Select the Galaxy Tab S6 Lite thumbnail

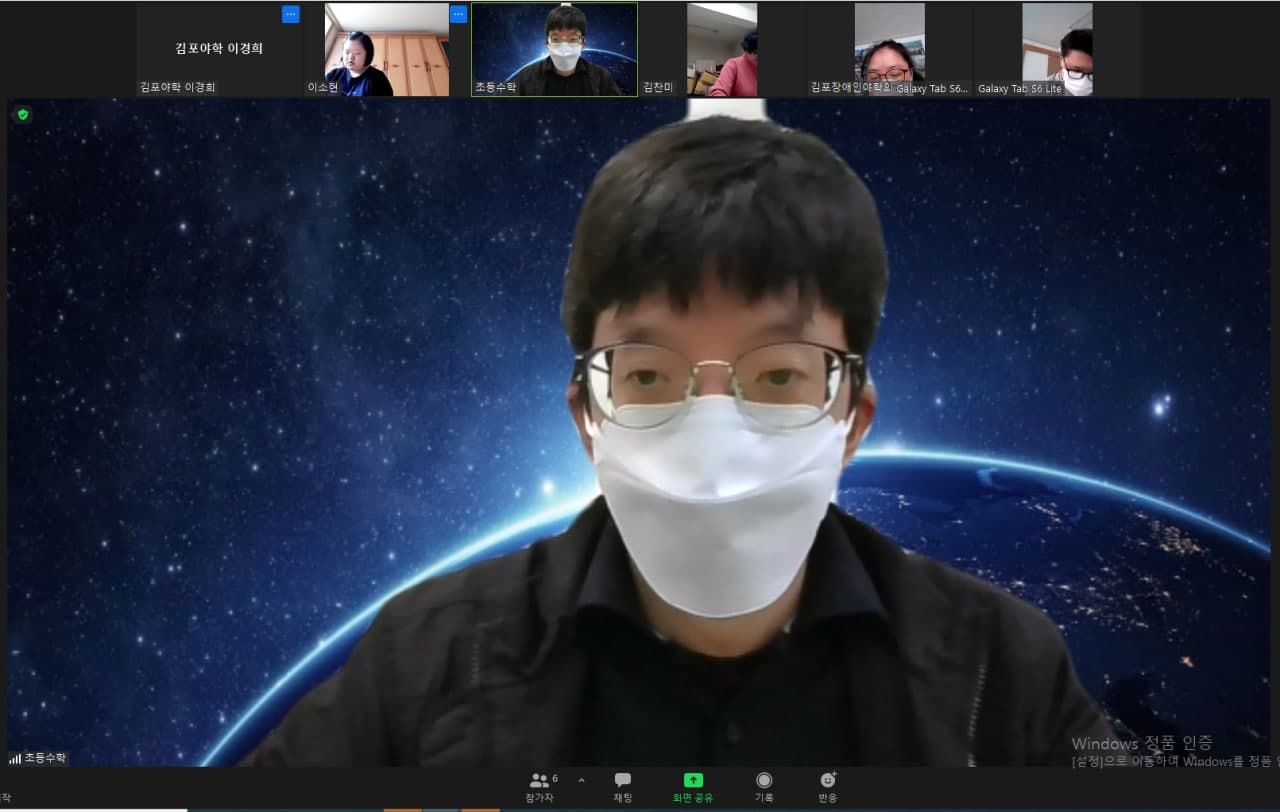coord(1057,49)
